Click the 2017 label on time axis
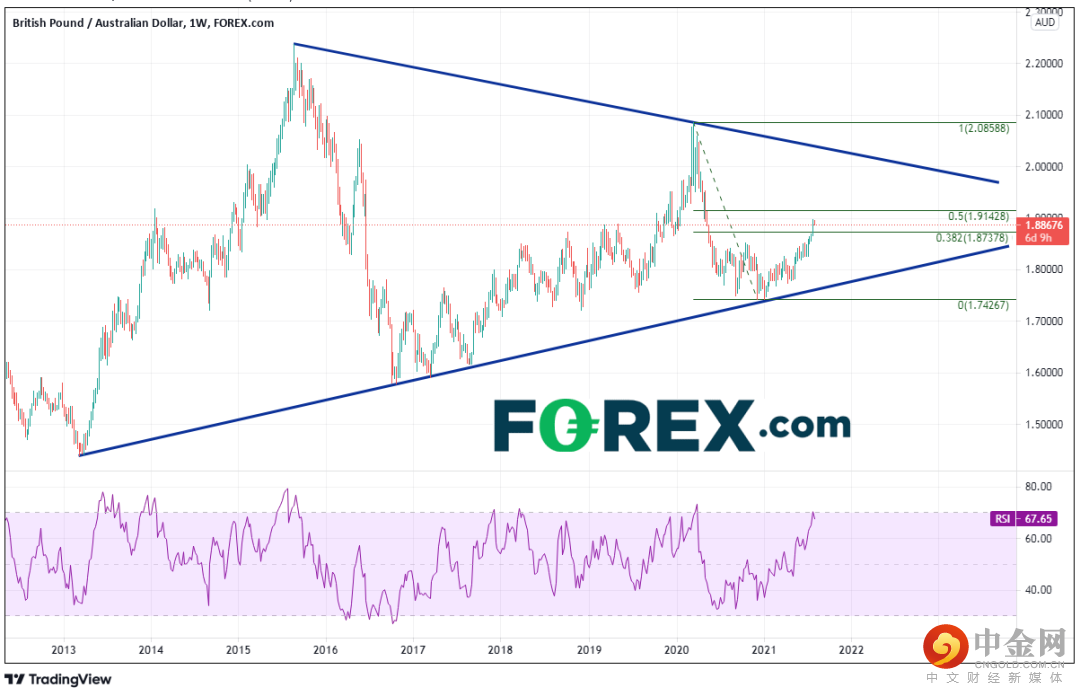The height and width of the screenshot is (696, 1080). tap(413, 649)
